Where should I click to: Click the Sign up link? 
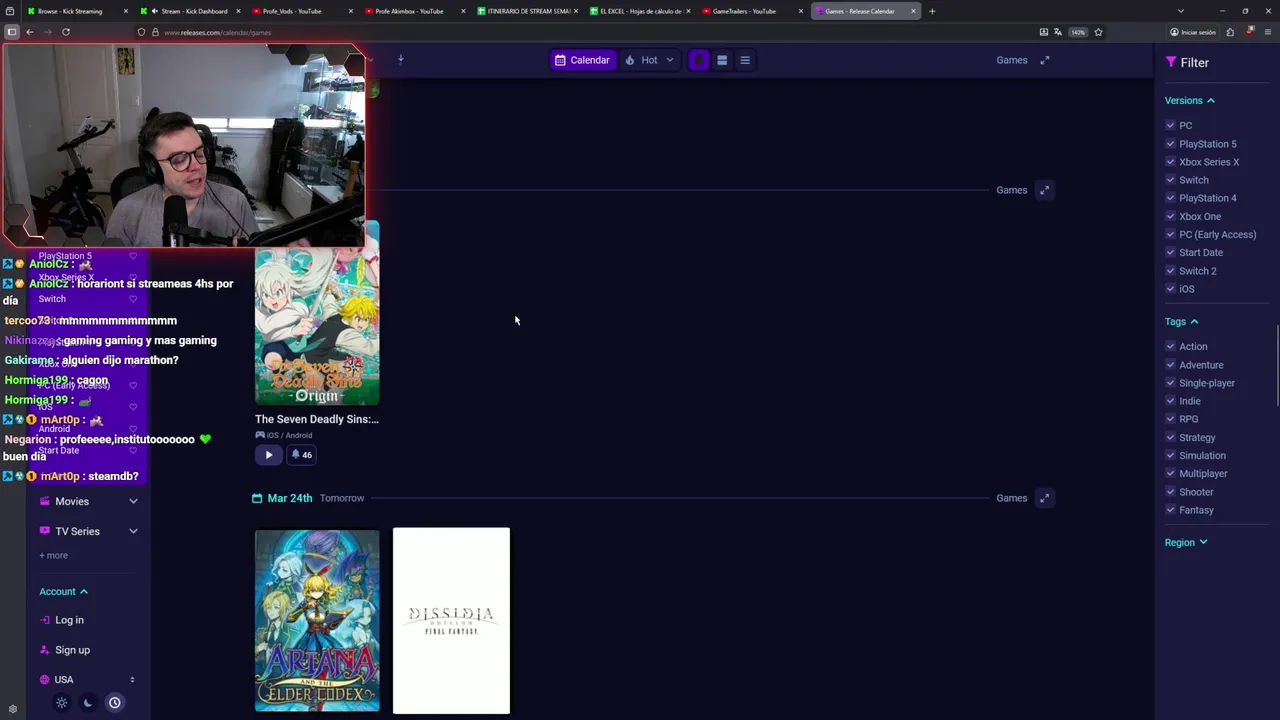[x=72, y=650]
